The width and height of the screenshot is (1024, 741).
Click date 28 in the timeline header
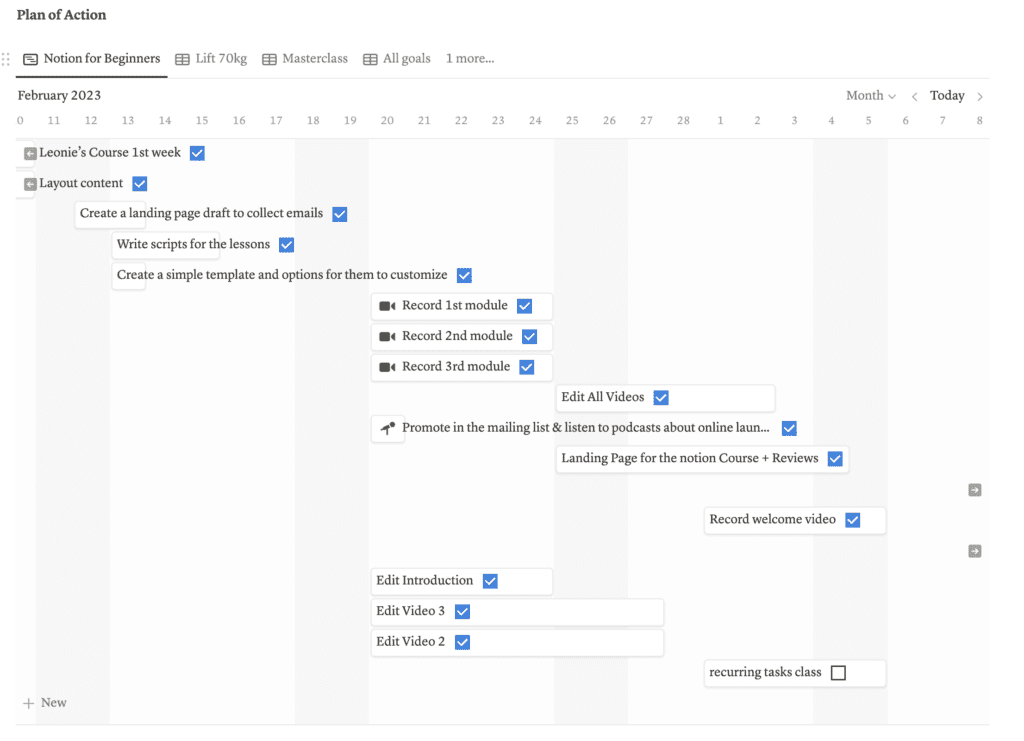(683, 121)
